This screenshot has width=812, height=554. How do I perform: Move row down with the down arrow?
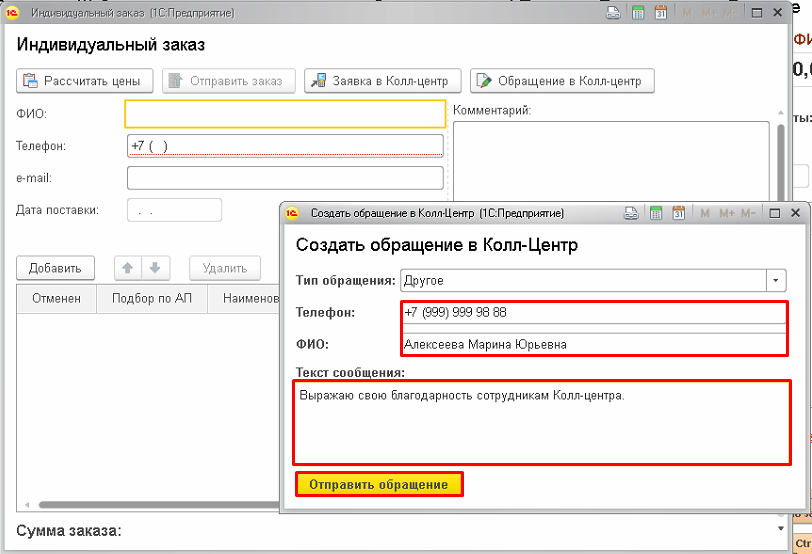[x=155, y=268]
